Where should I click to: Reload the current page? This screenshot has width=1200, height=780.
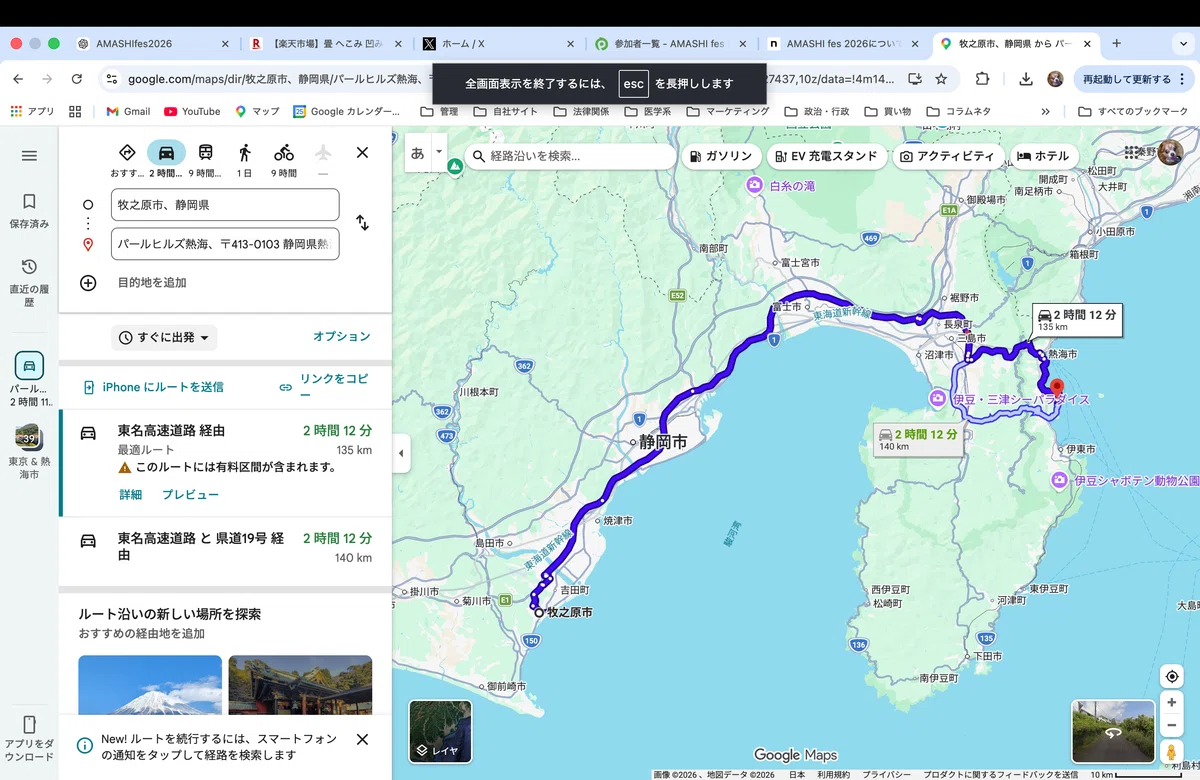click(x=77, y=79)
